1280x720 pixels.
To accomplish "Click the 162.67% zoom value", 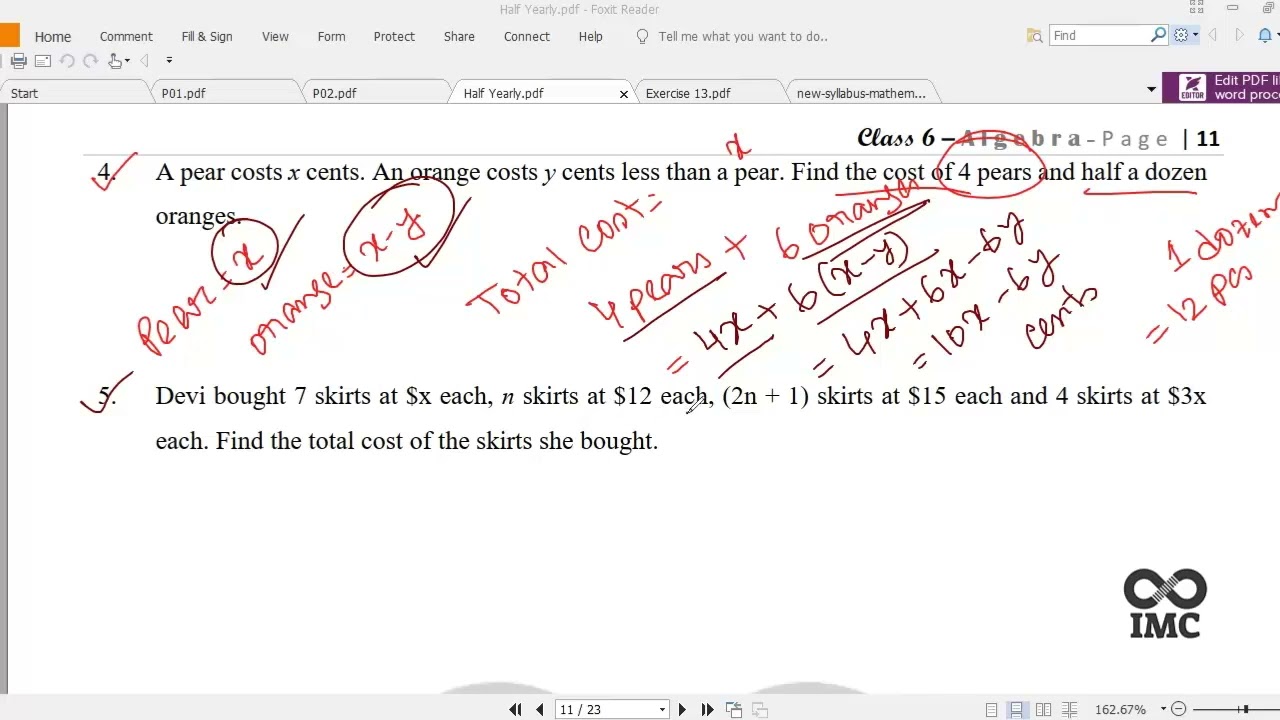I will [x=1120, y=709].
